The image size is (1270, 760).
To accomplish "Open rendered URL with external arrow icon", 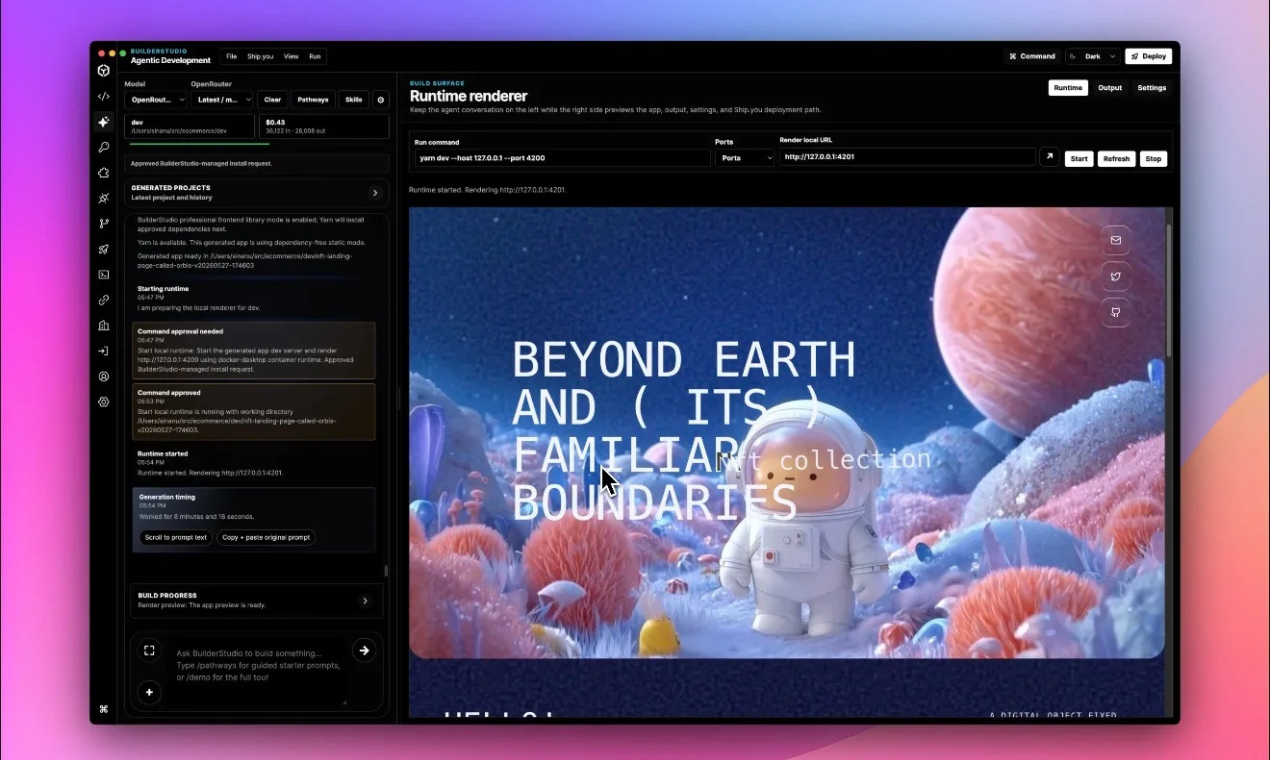I will (x=1049, y=157).
